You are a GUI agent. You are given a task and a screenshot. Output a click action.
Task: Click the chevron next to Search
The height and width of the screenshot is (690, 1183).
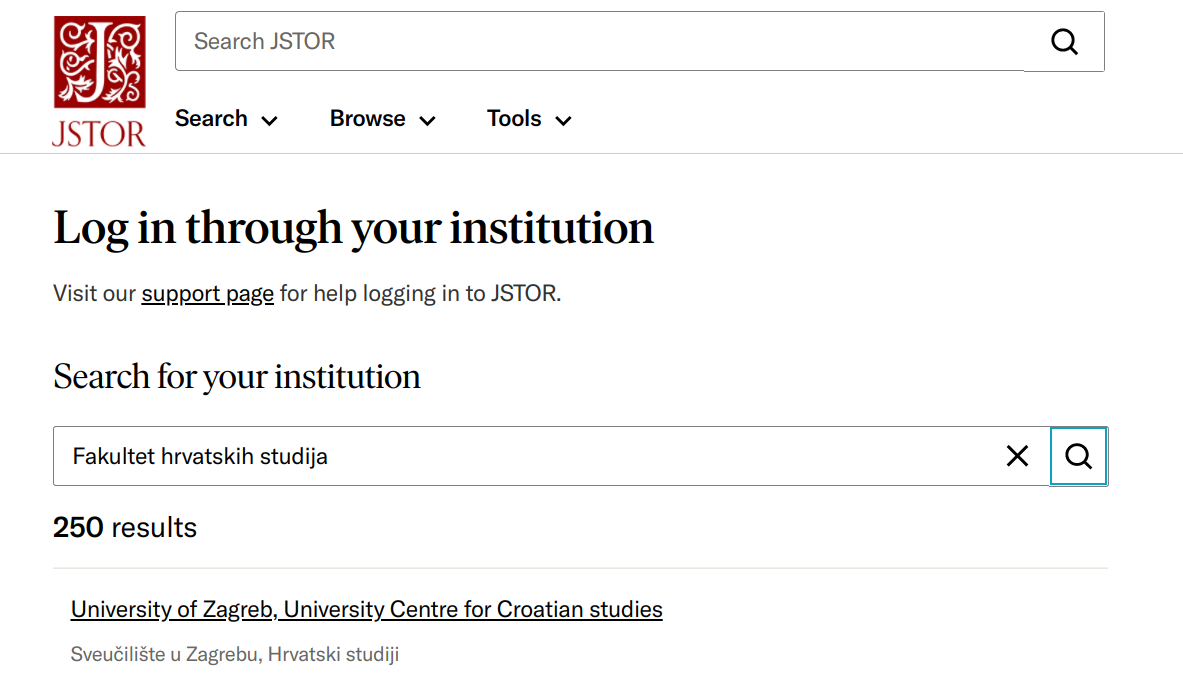(x=269, y=120)
